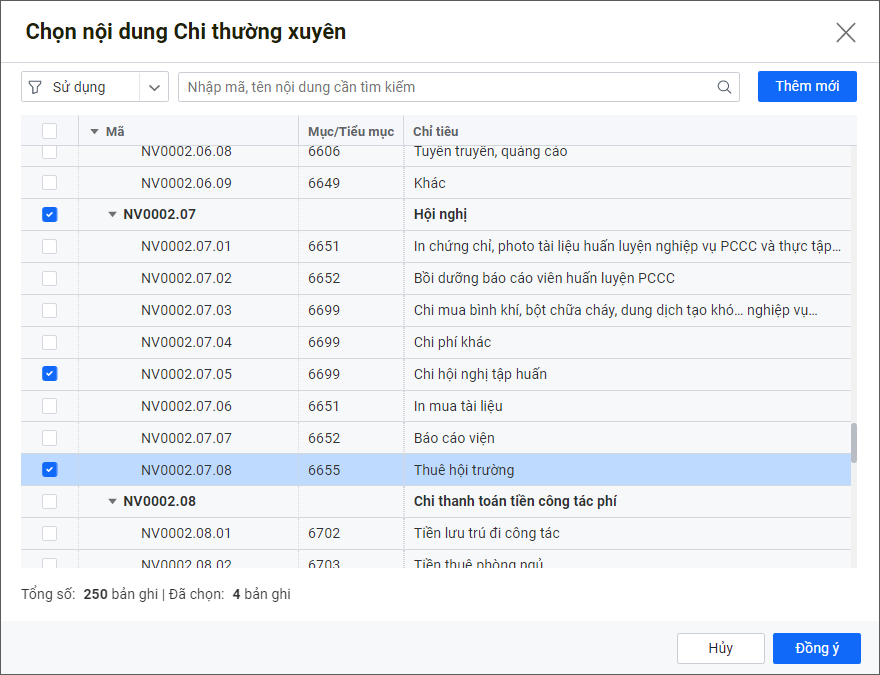Click the Chỉ tiêu column header
The width and height of the screenshot is (880, 675).
coord(436,131)
